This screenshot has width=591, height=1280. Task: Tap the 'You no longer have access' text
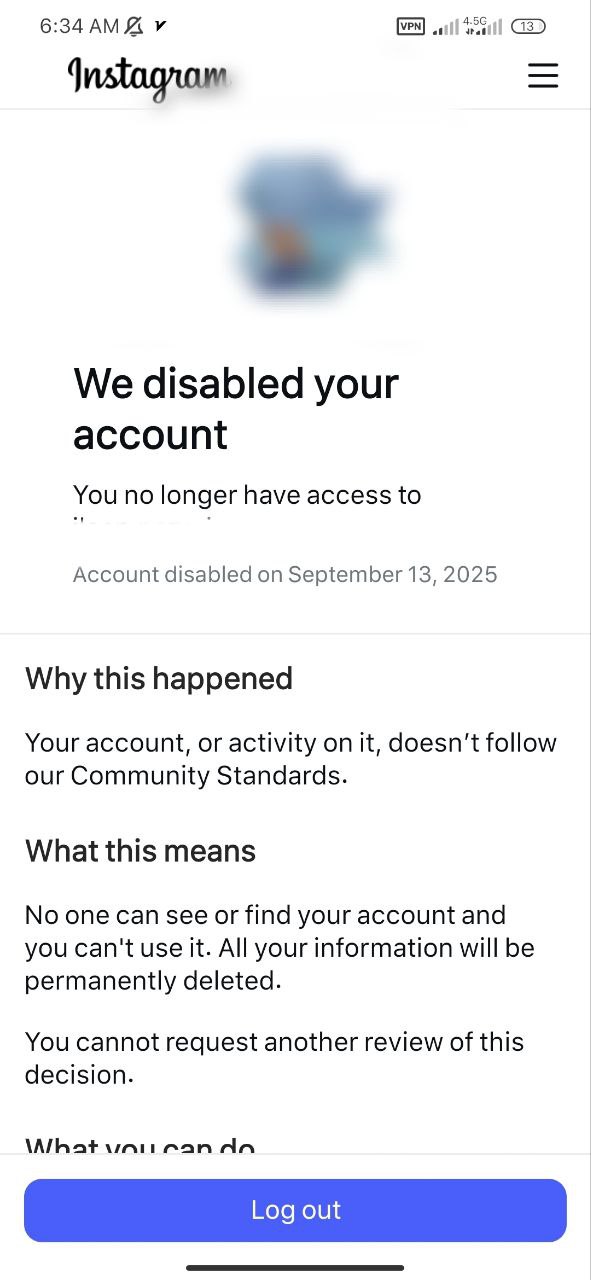[247, 494]
